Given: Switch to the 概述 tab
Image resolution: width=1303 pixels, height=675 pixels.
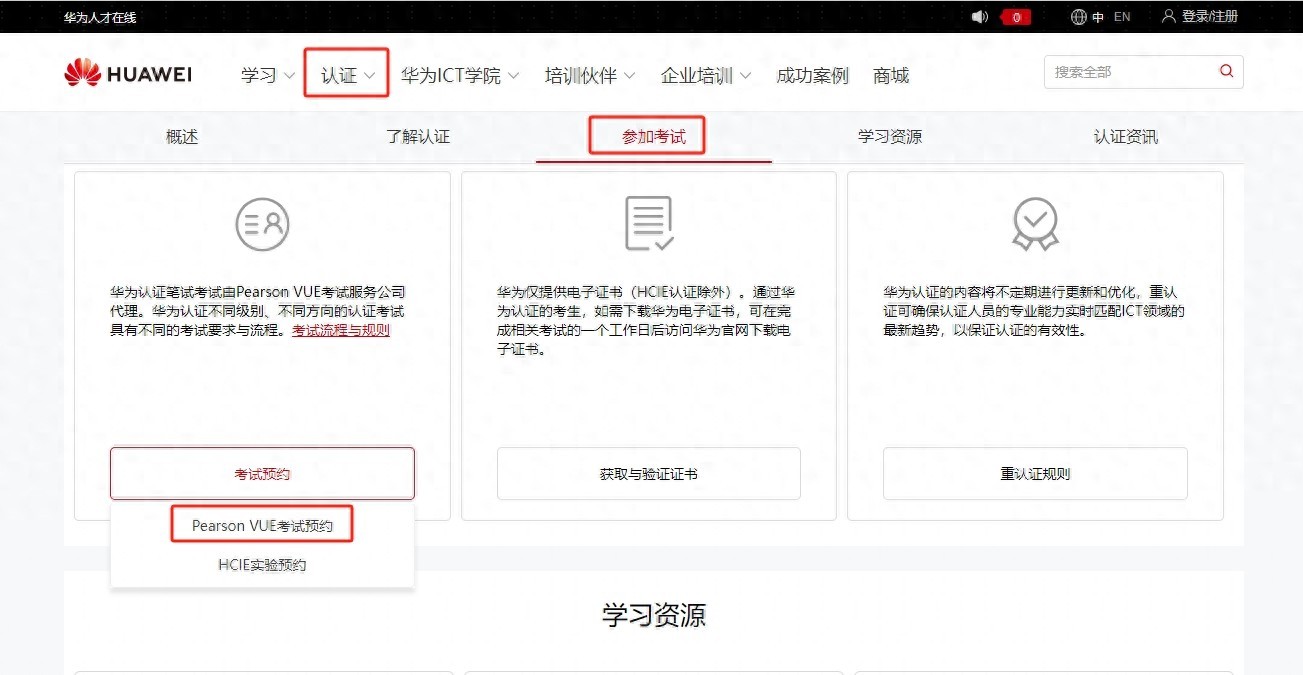Looking at the screenshot, I should tap(182, 137).
